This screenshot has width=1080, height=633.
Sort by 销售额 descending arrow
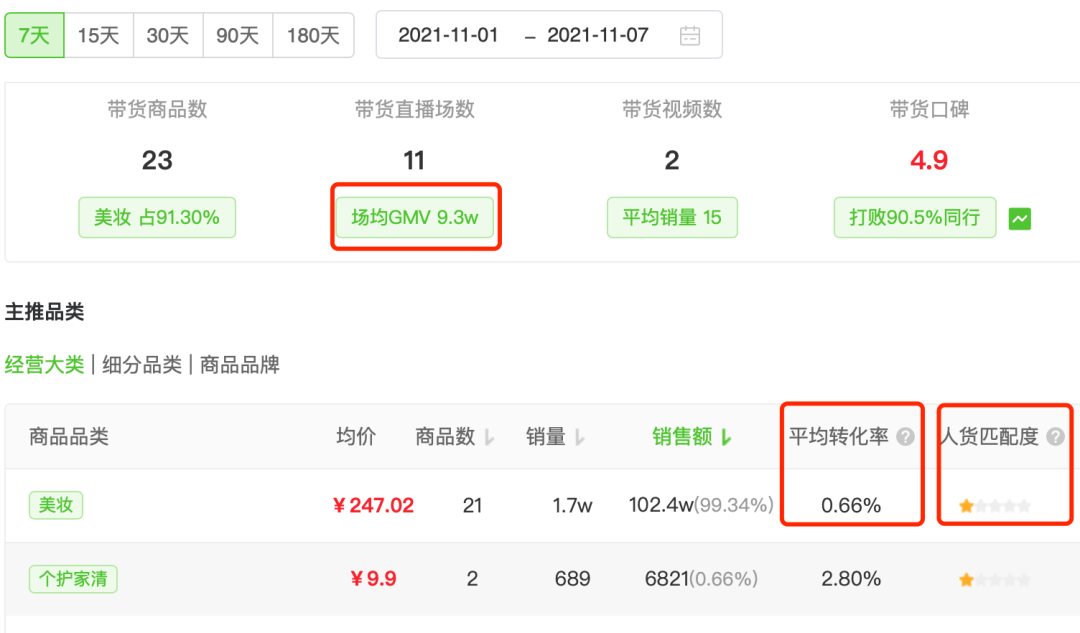pos(726,438)
